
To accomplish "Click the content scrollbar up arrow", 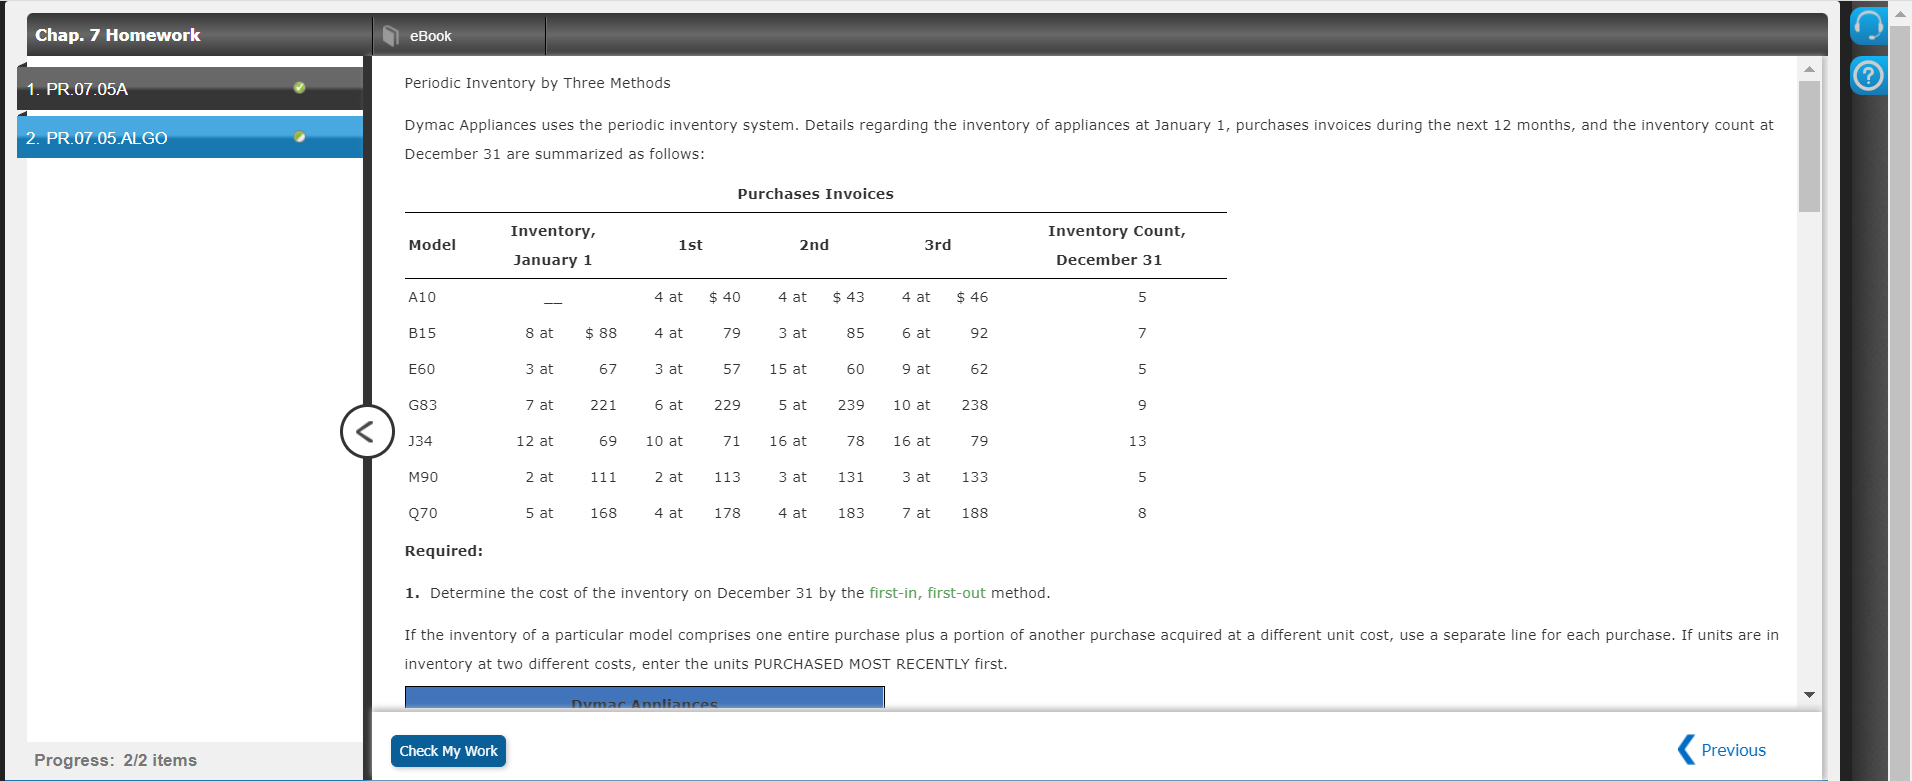I will [x=1809, y=69].
